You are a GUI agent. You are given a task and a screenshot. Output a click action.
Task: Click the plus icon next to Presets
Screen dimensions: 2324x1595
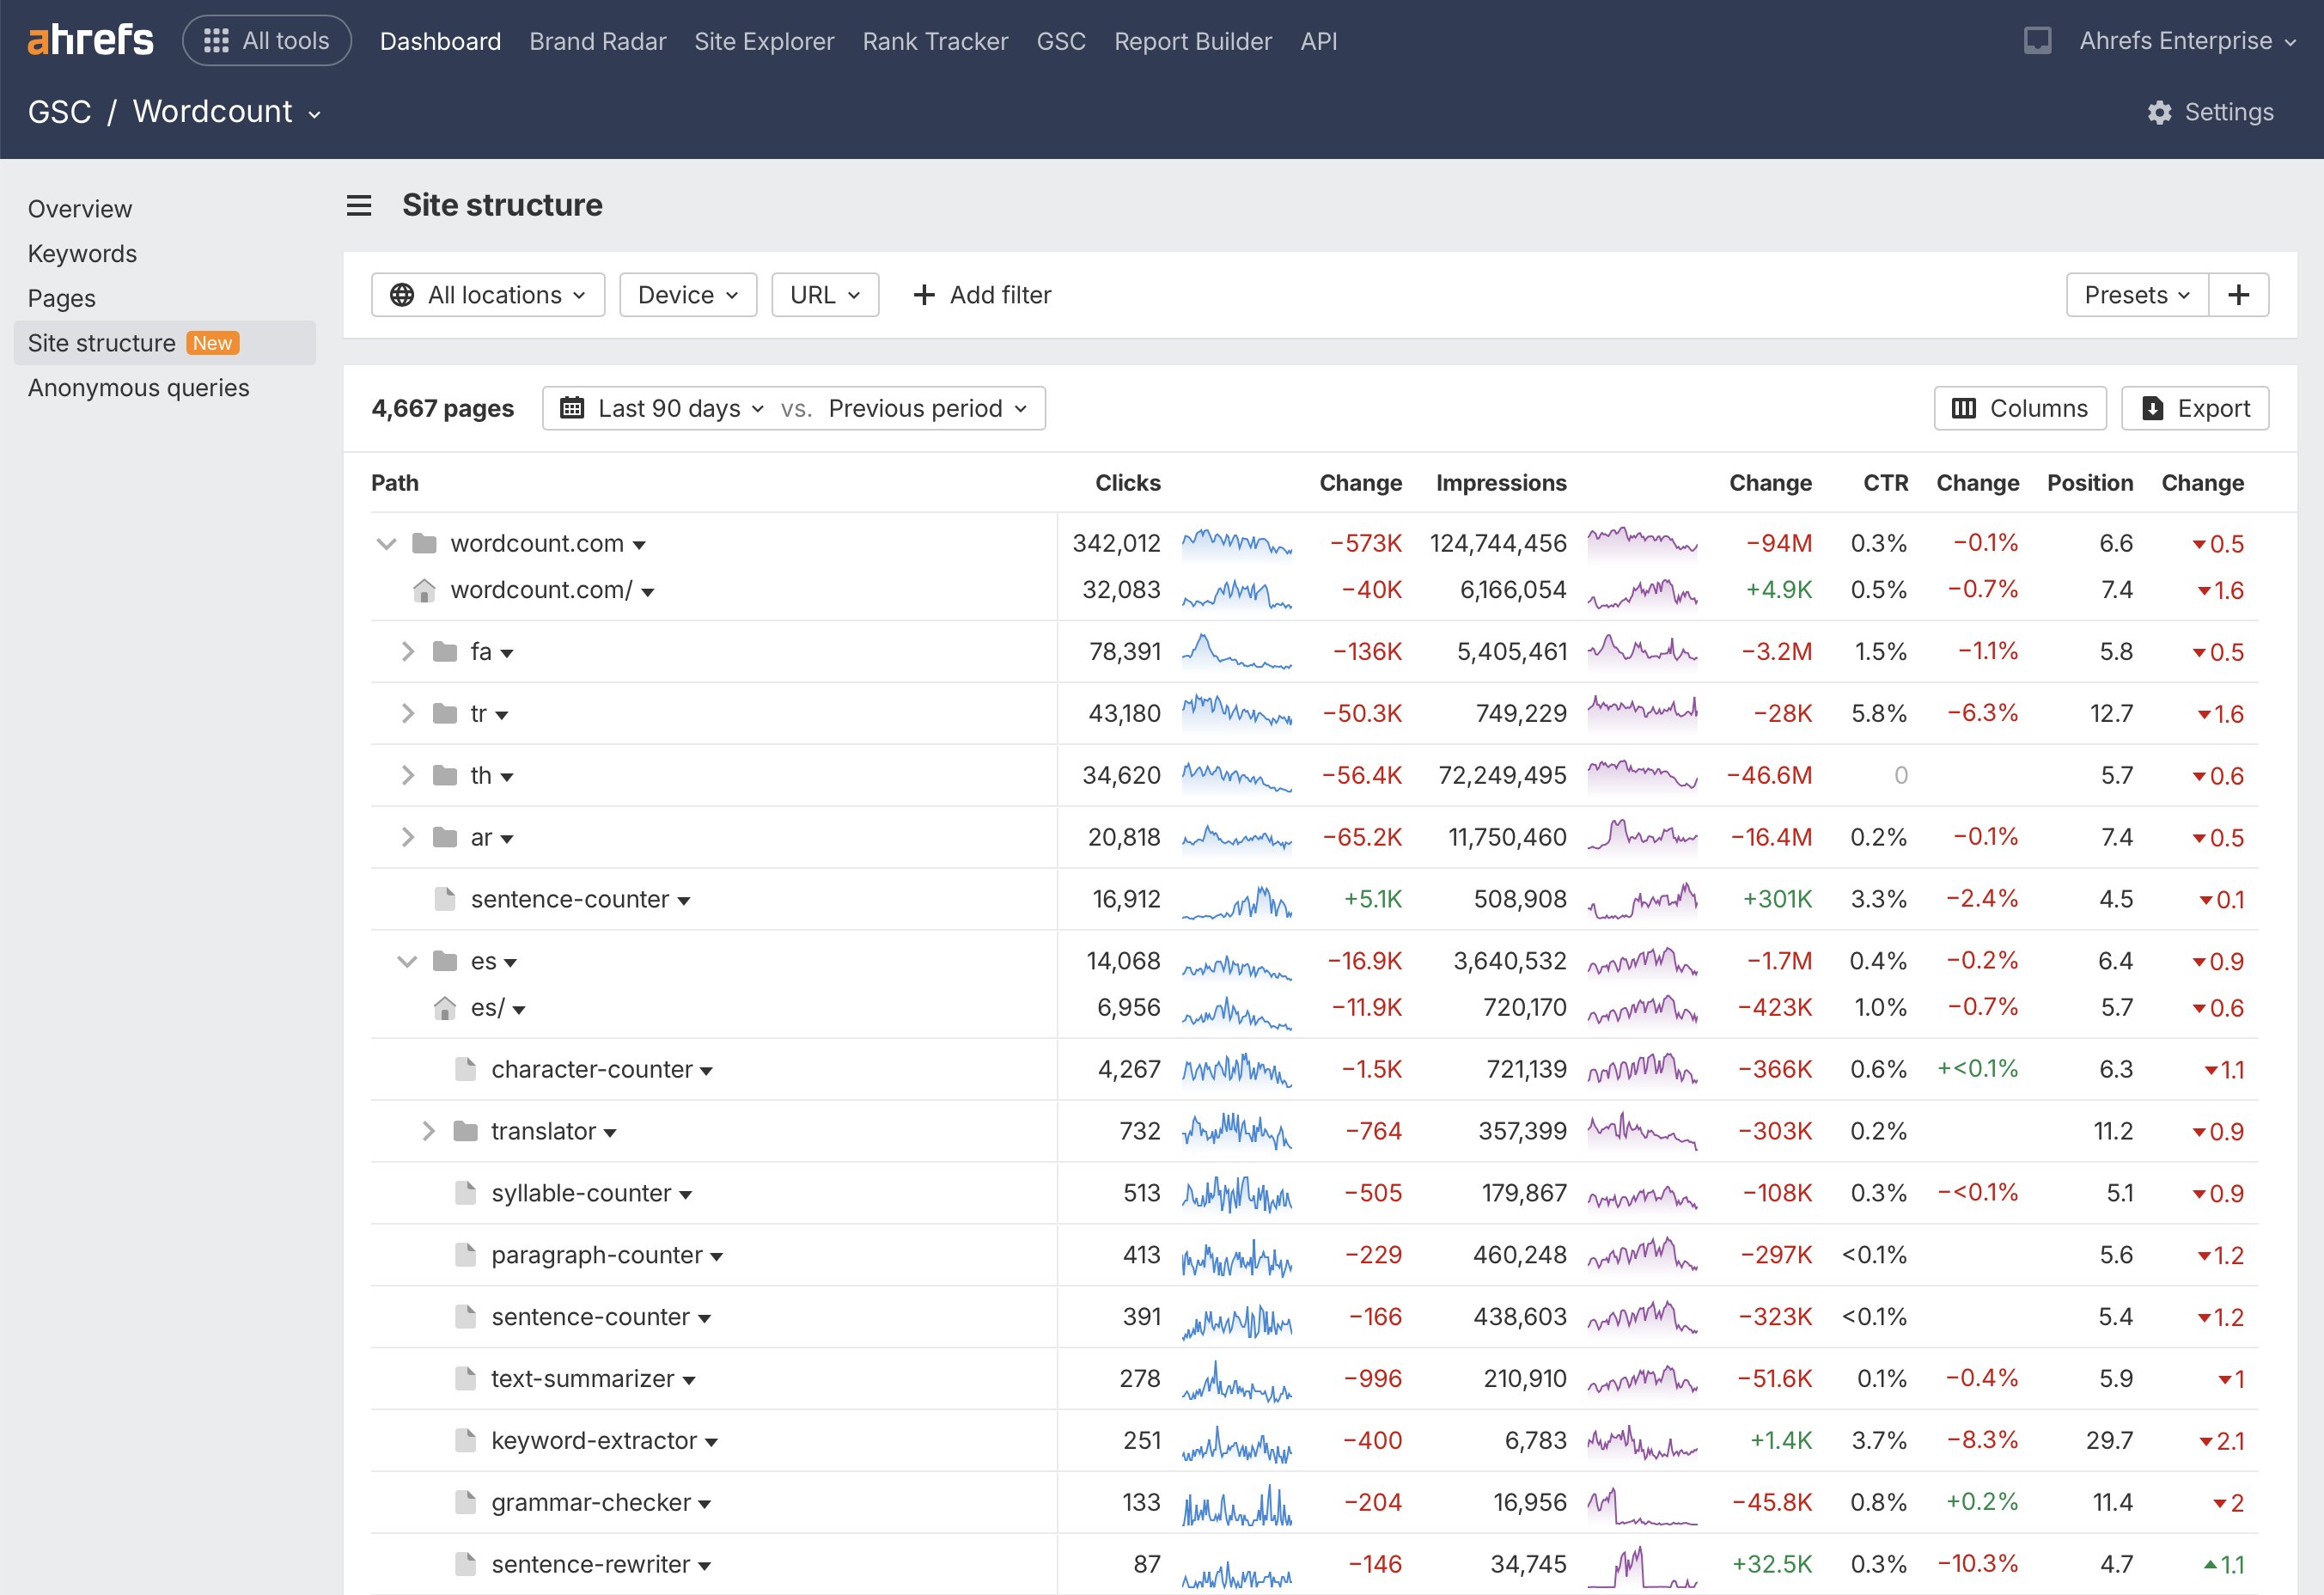[2238, 295]
